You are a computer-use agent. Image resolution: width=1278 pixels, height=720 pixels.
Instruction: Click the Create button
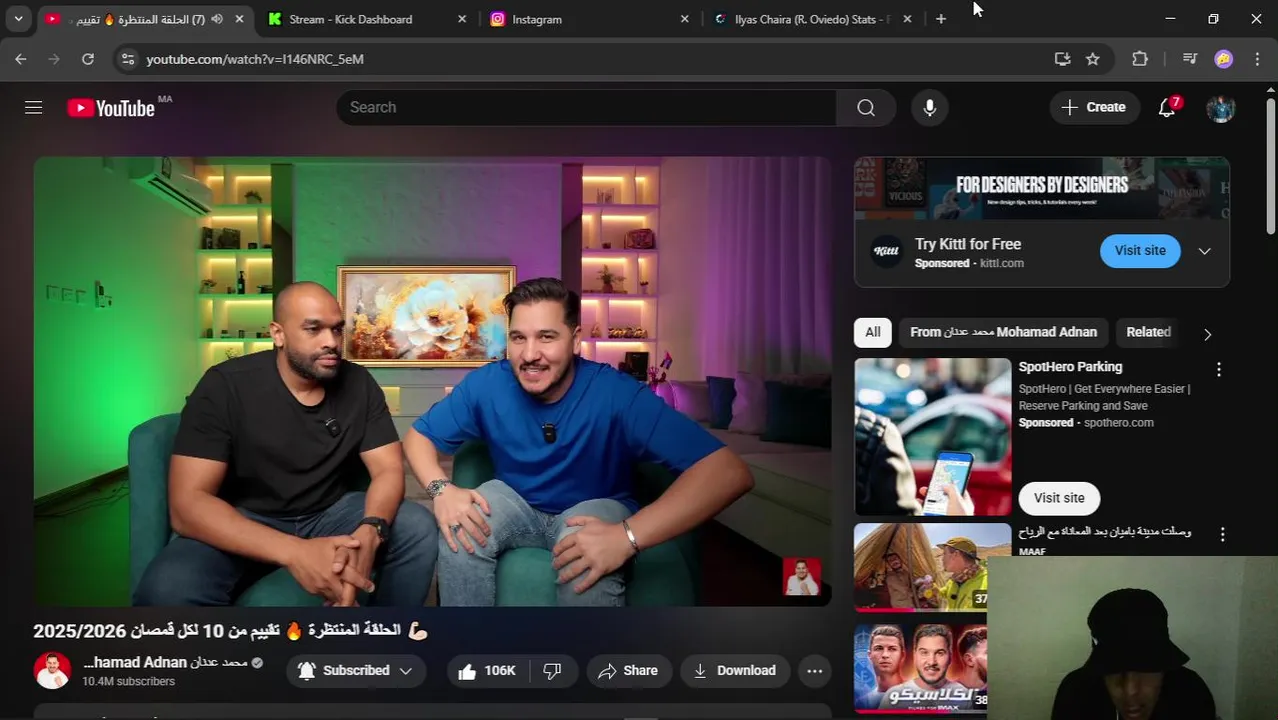click(1094, 107)
